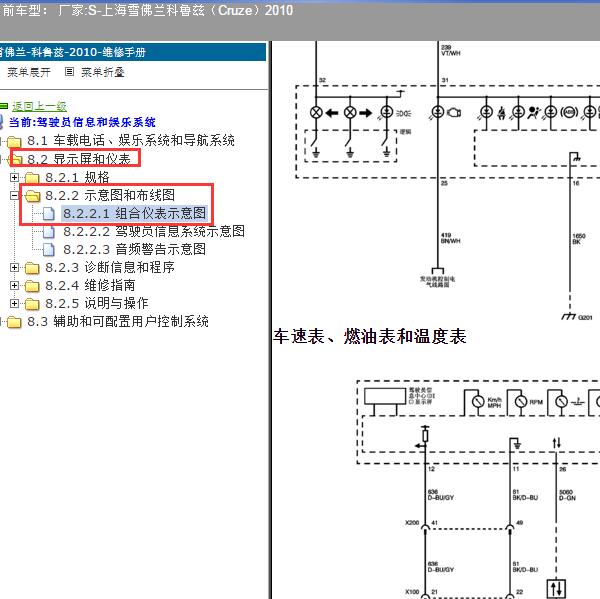600x599 pixels.
Task: Click the page icon of 8.2.2.2
Action: click(x=49, y=232)
